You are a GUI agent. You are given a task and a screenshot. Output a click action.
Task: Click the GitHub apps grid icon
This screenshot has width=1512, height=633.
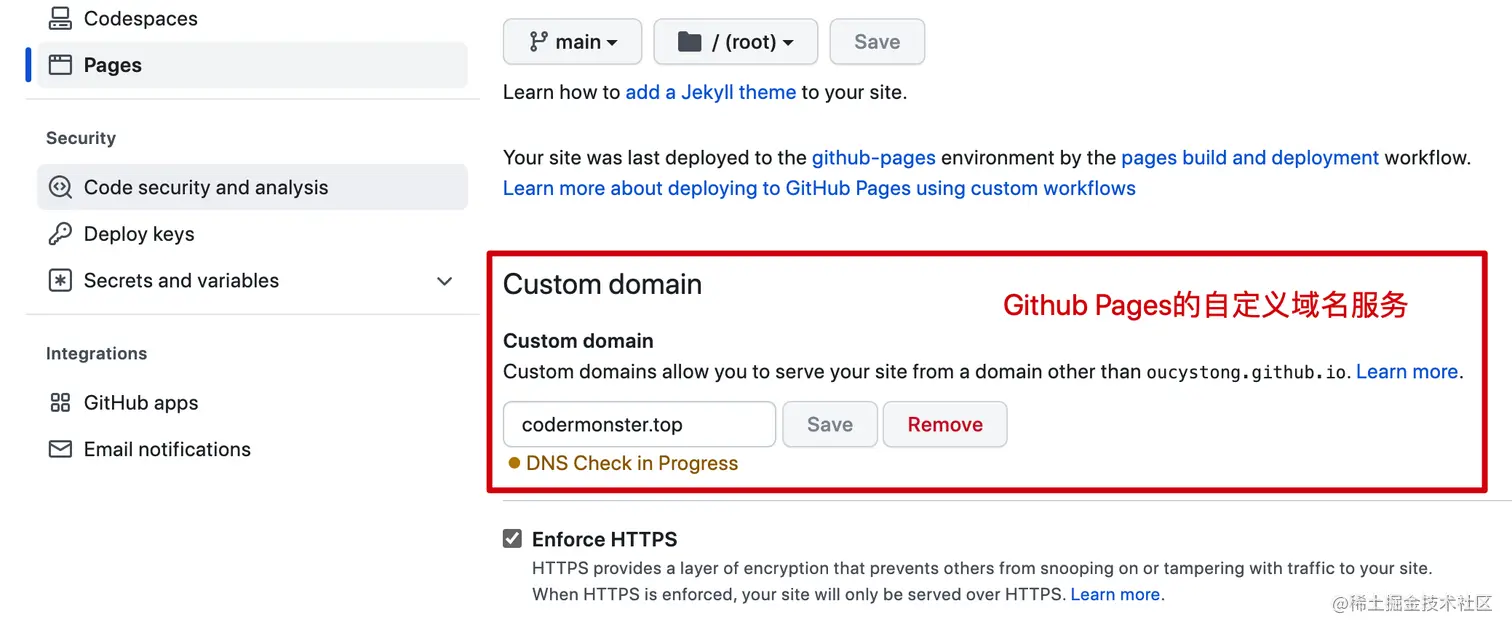tap(60, 403)
